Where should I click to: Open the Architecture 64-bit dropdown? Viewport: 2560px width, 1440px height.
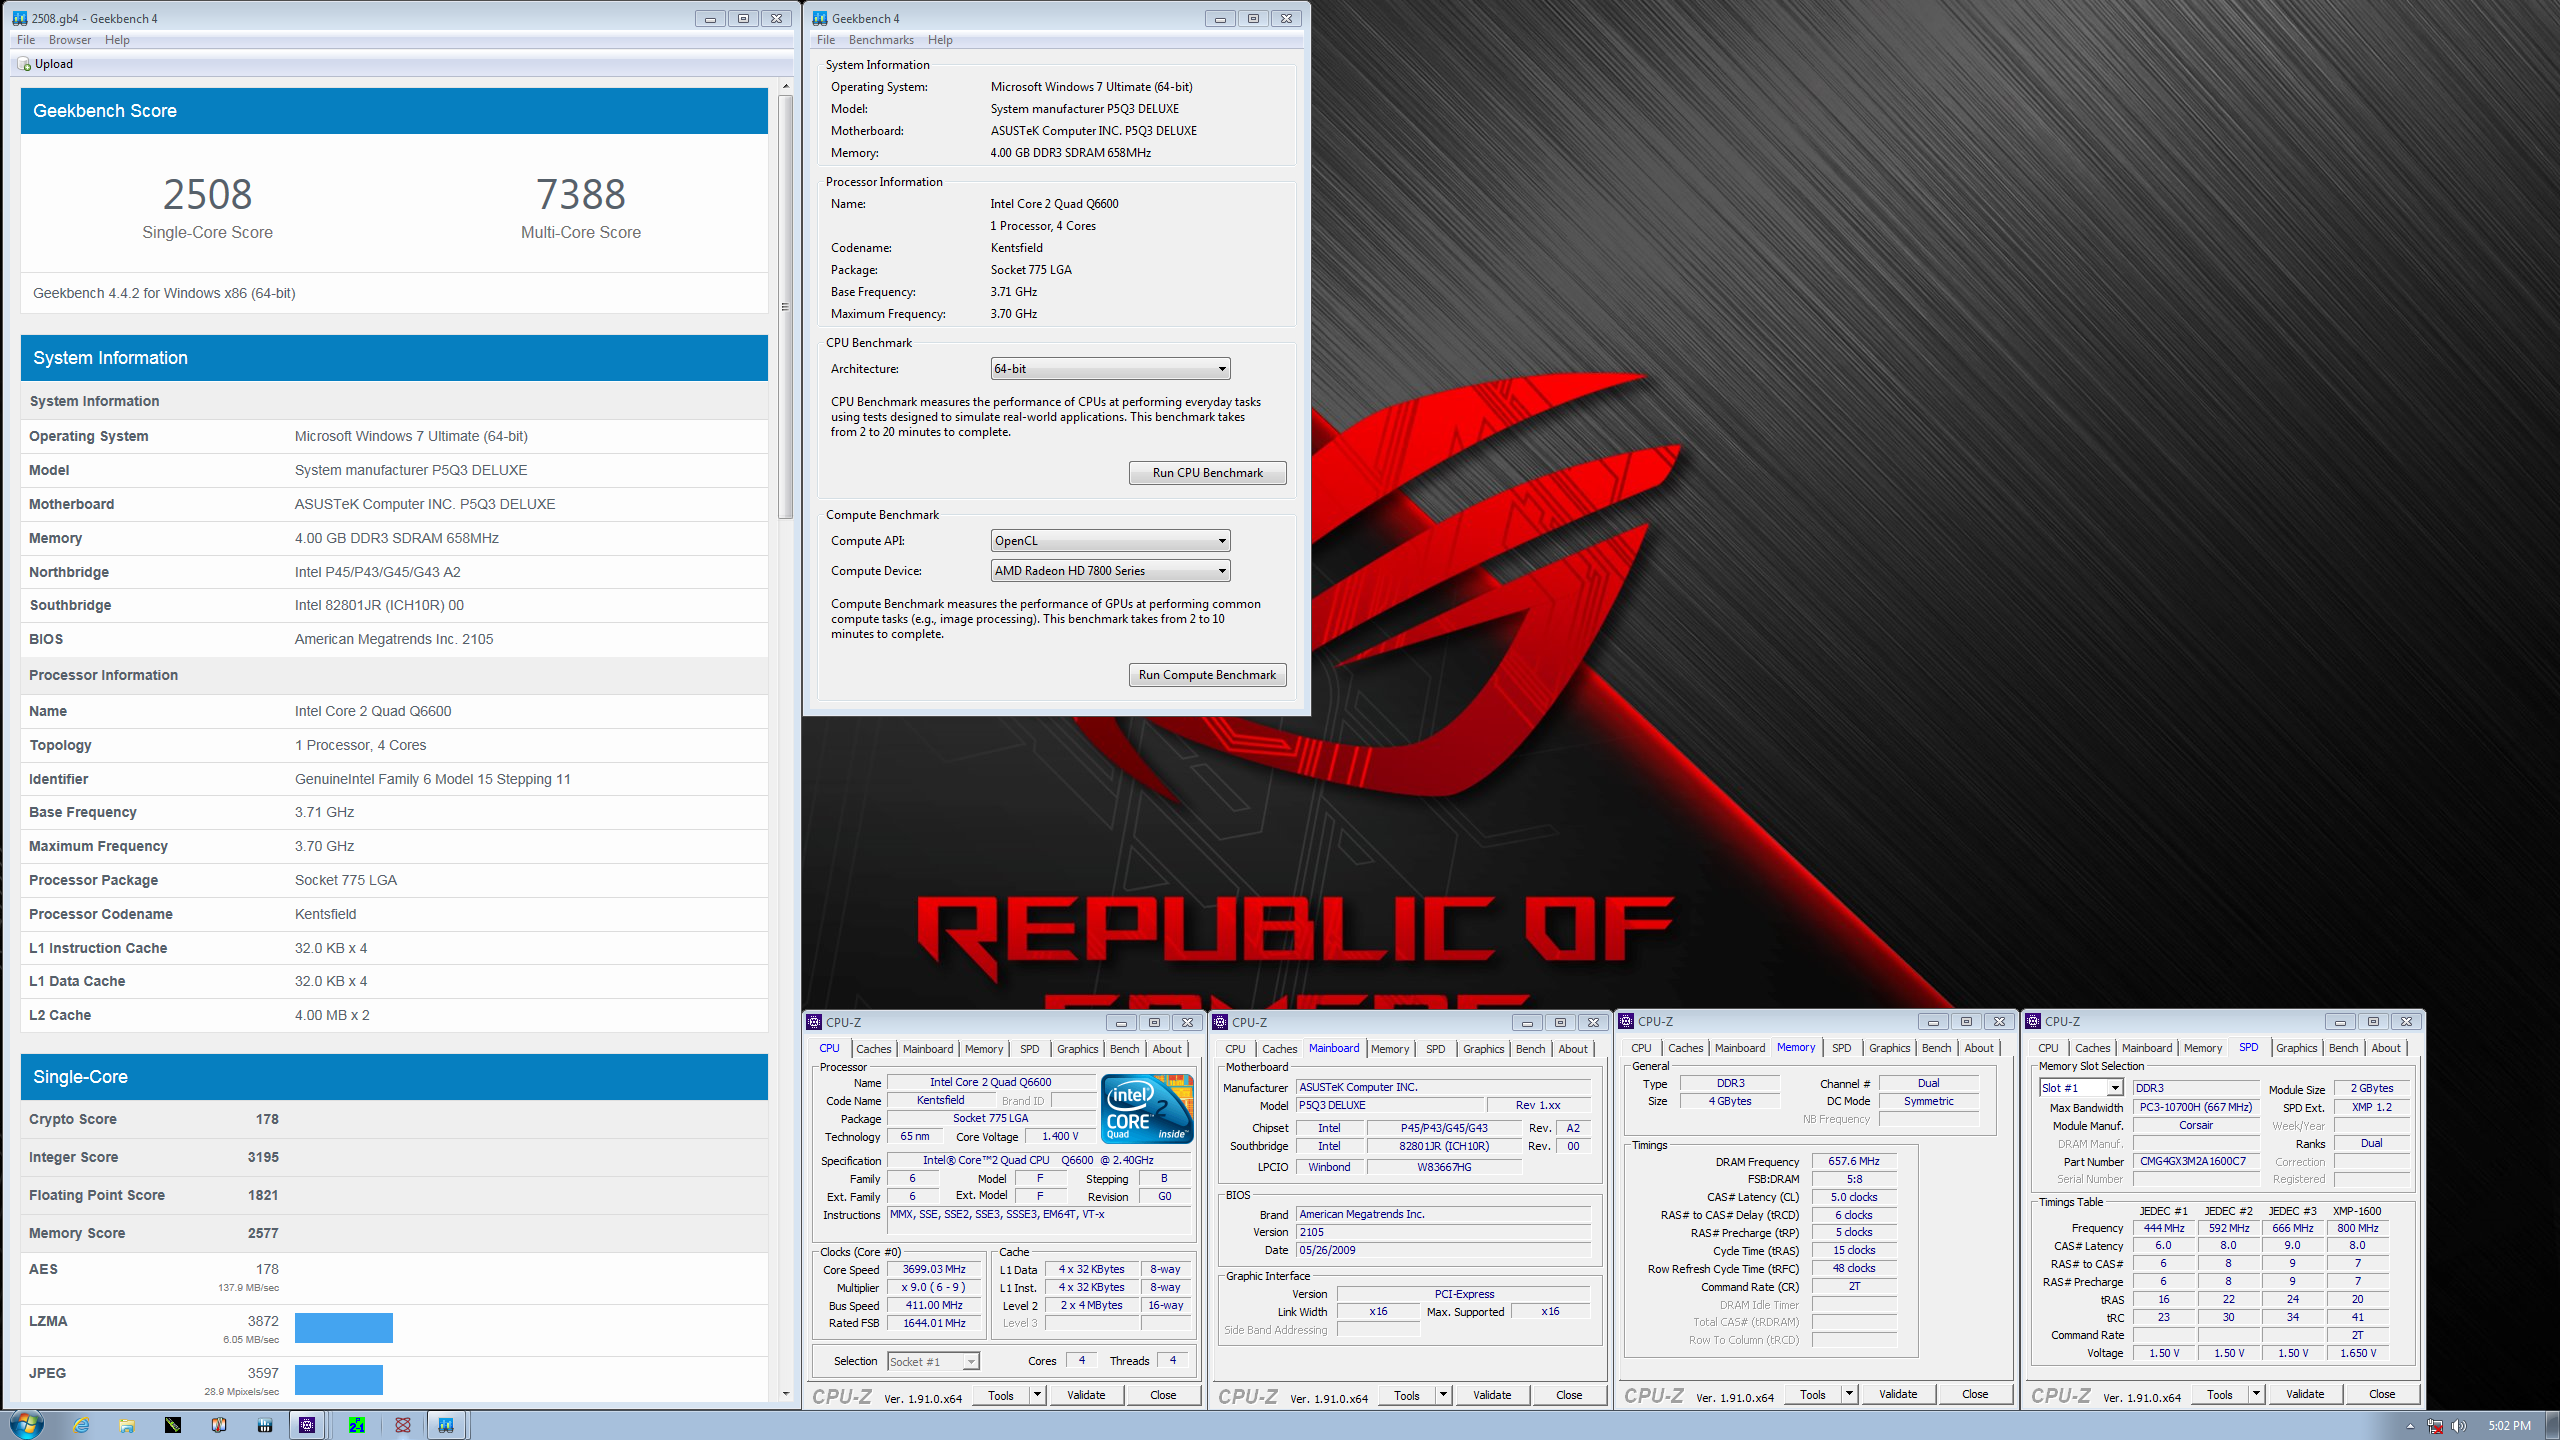(x=1110, y=369)
